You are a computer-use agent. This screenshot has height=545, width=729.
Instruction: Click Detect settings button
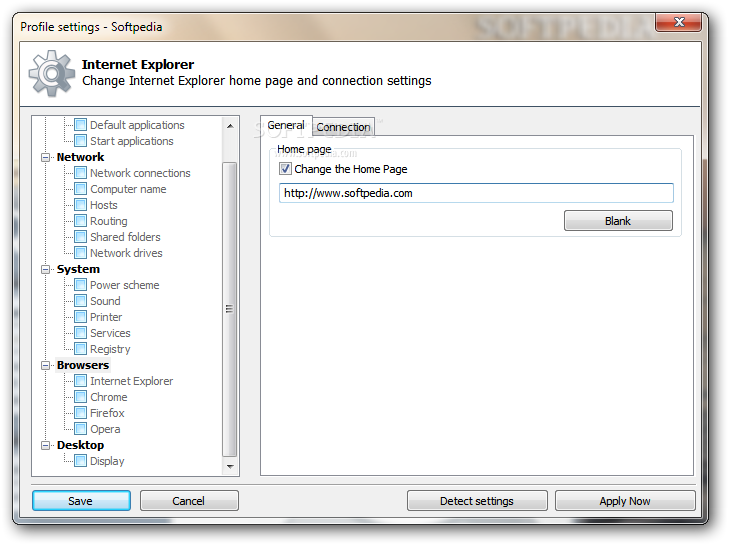point(477,501)
